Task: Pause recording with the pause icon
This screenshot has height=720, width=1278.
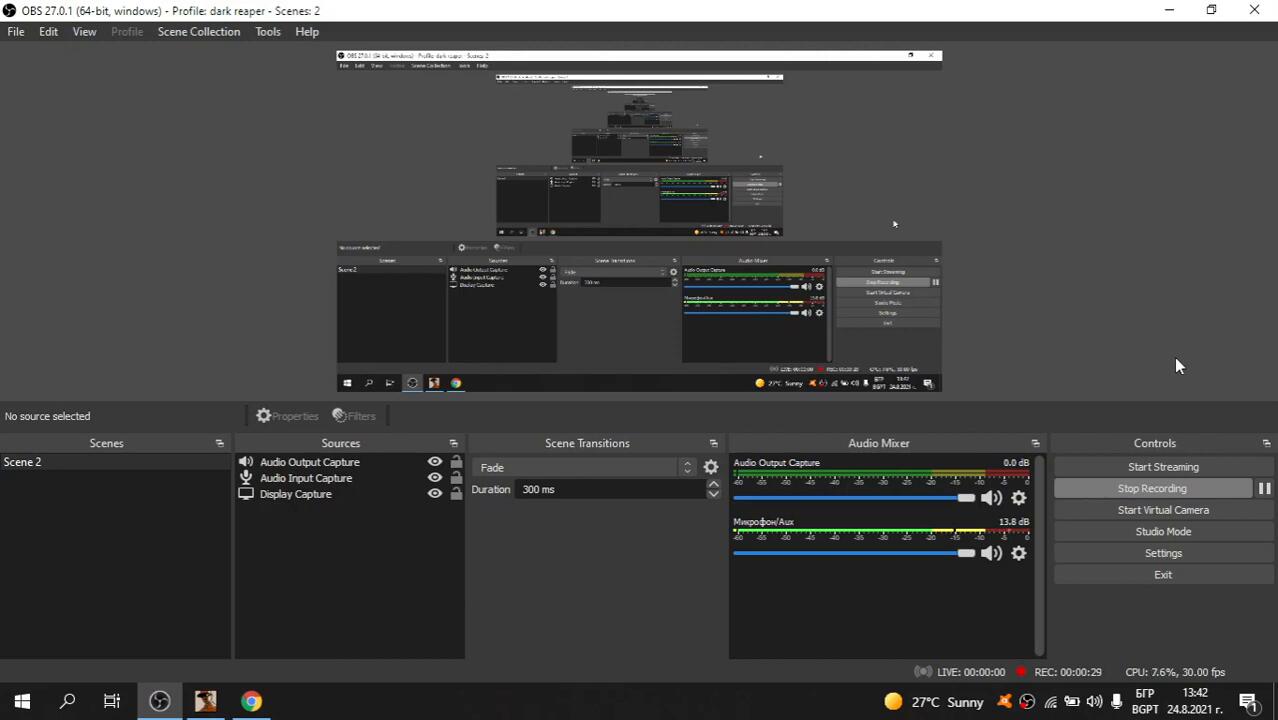Action: tap(1264, 489)
